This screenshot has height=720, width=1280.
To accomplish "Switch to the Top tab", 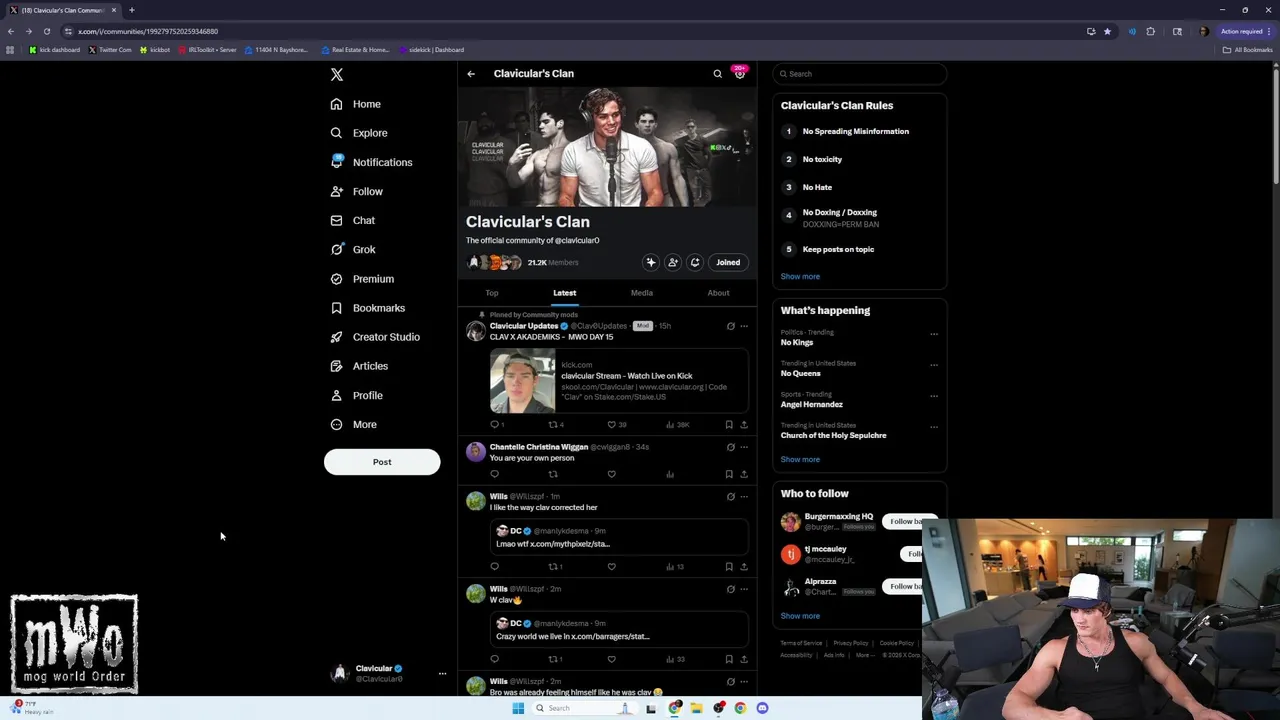I will 492,293.
